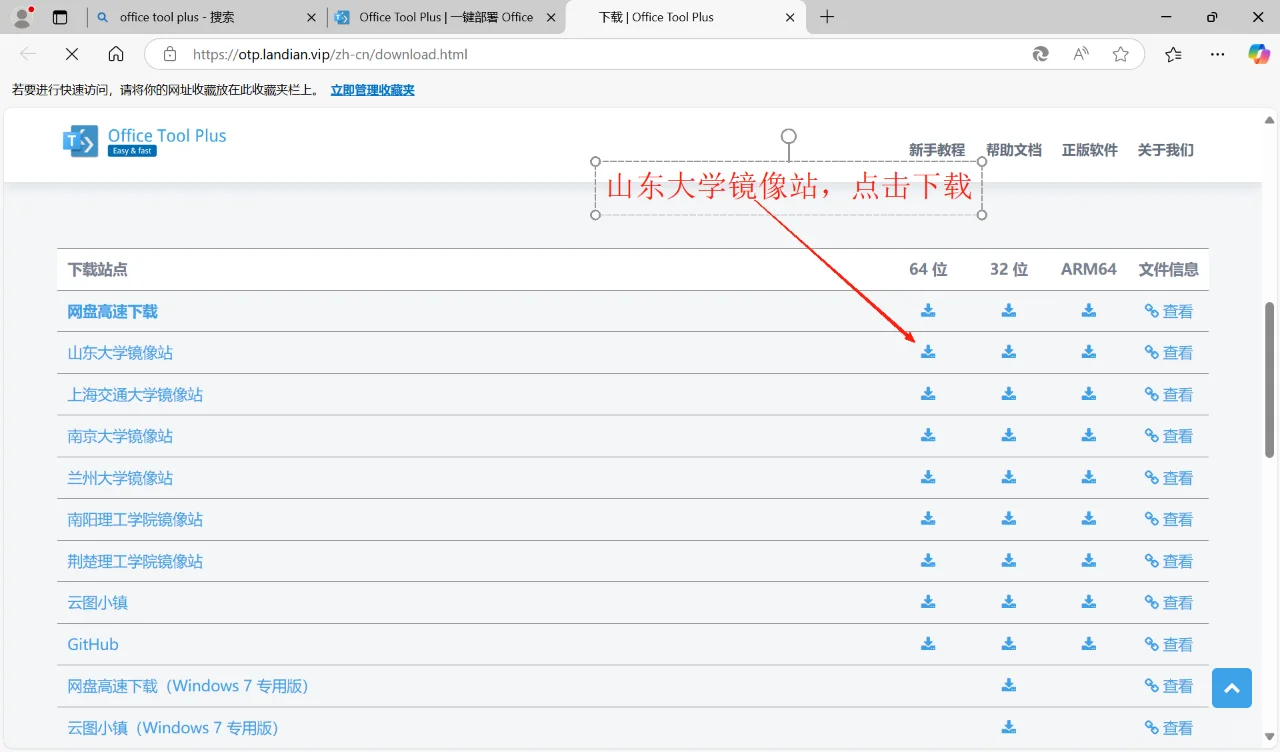Download ARM64 from 山东大学镜像站
Viewport: 1280px width, 752px height.
tap(1089, 352)
